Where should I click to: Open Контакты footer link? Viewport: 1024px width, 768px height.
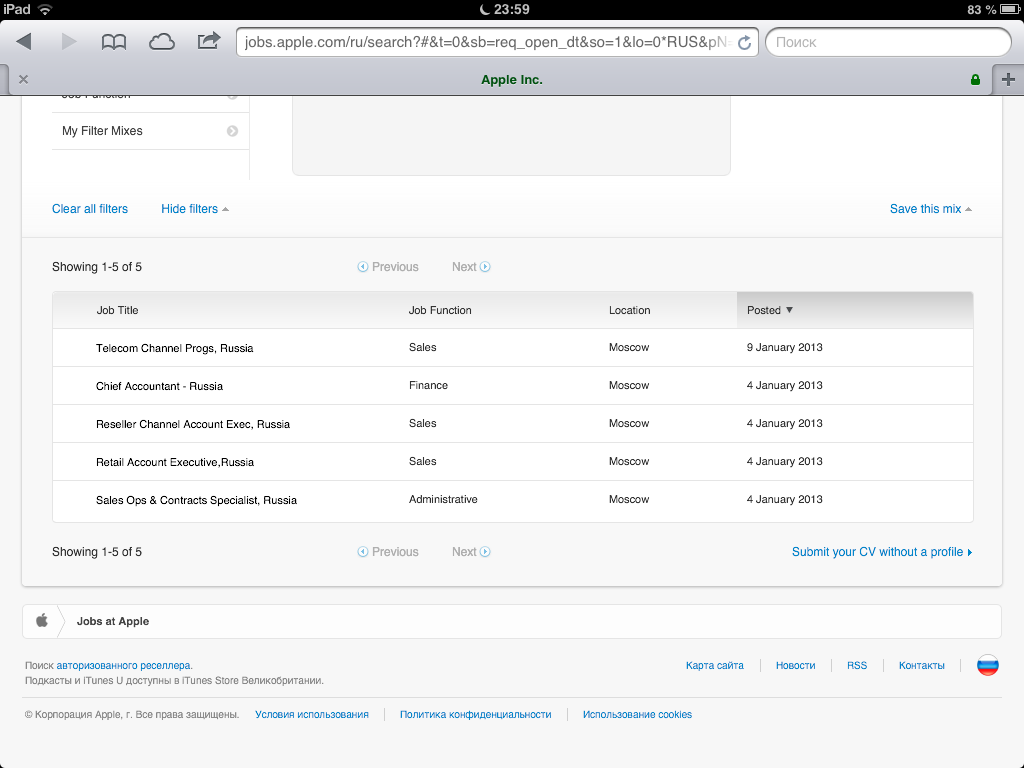point(921,665)
